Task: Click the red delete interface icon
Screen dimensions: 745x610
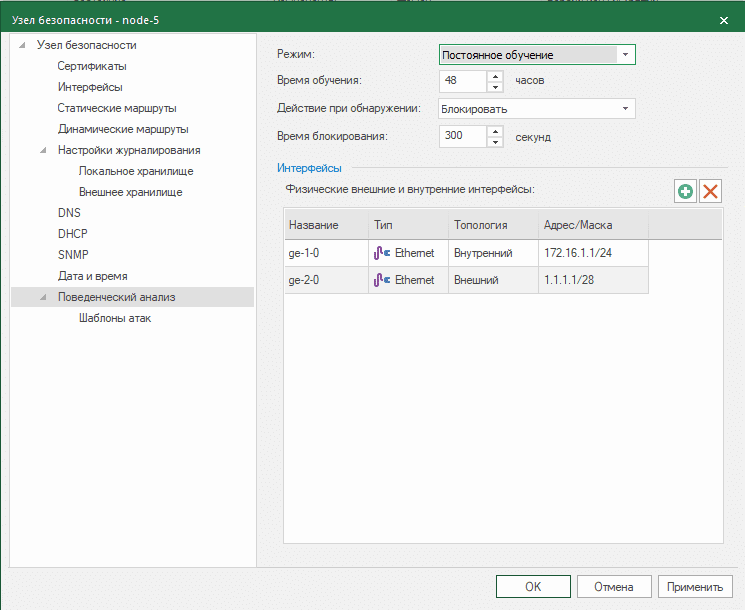Action: point(710,192)
